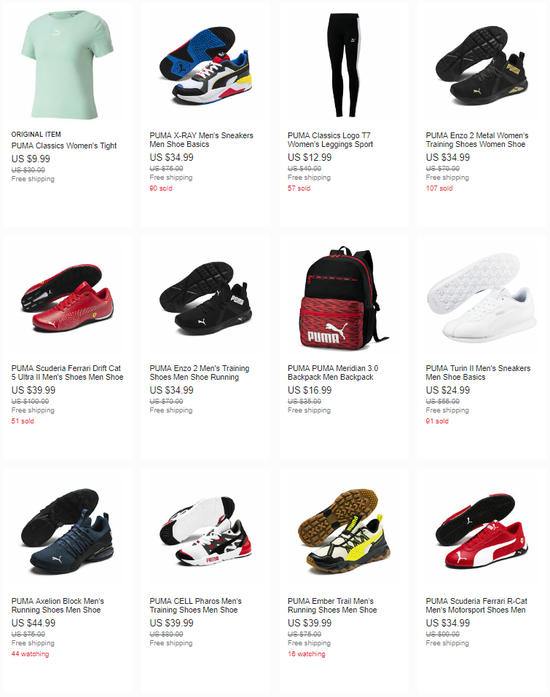Image resolution: width=550 pixels, height=697 pixels.
Task: Click the black Enzo 2 Men's training shoe image
Action: pyautogui.click(x=205, y=298)
